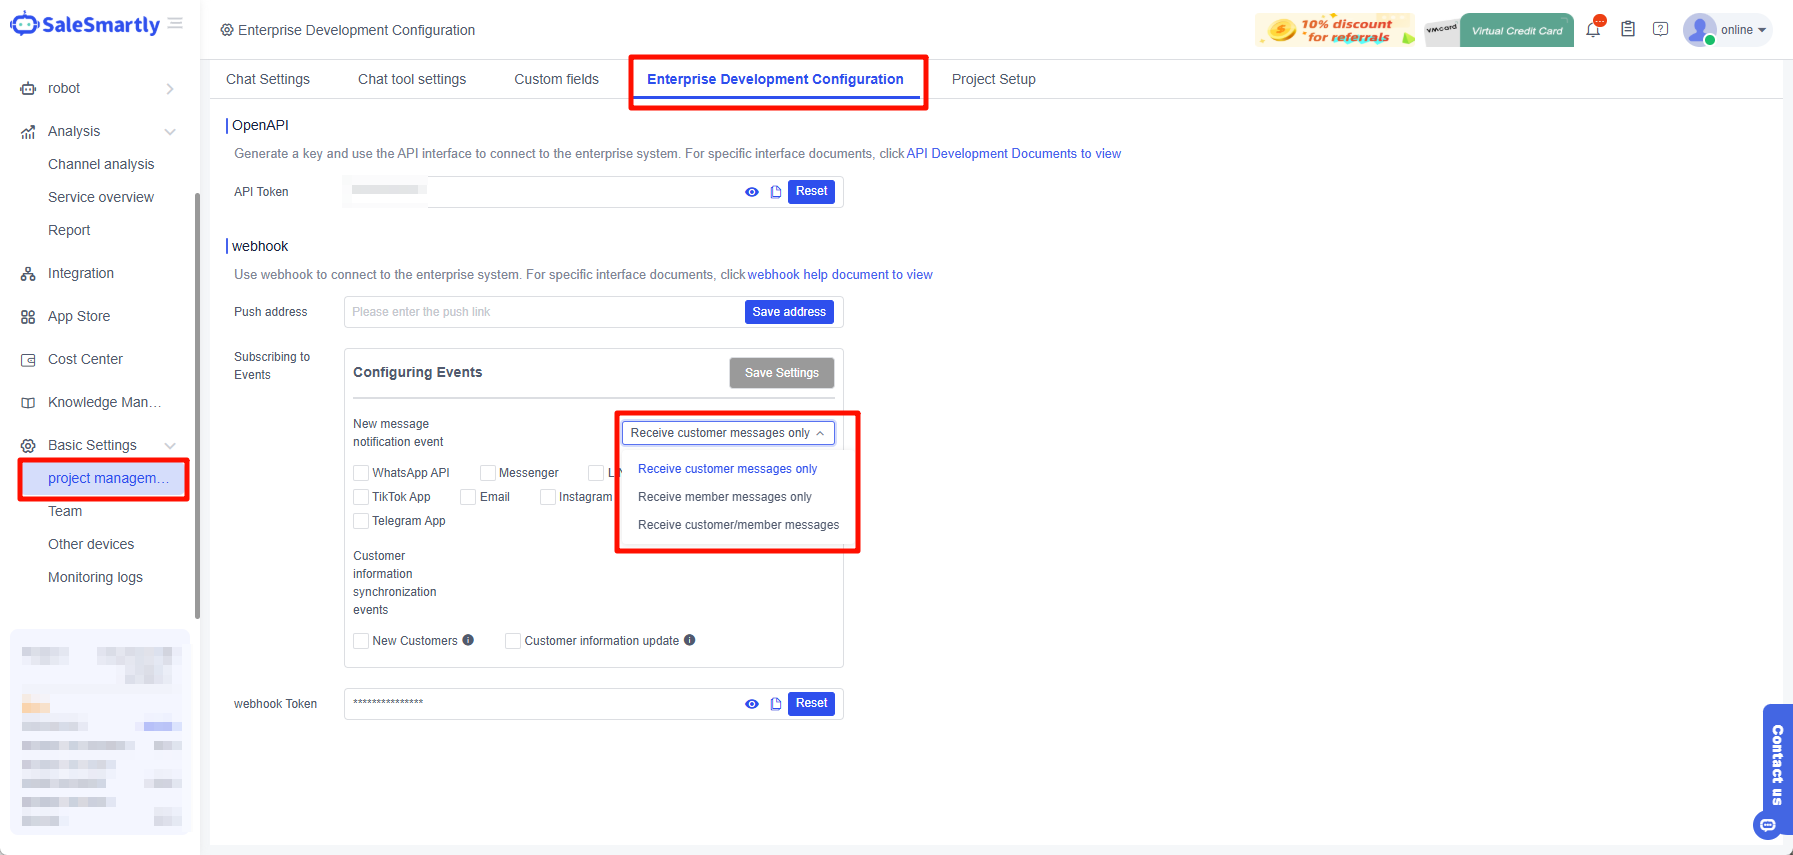Check the Instagram checkbox
This screenshot has height=855, width=1793.
click(548, 497)
